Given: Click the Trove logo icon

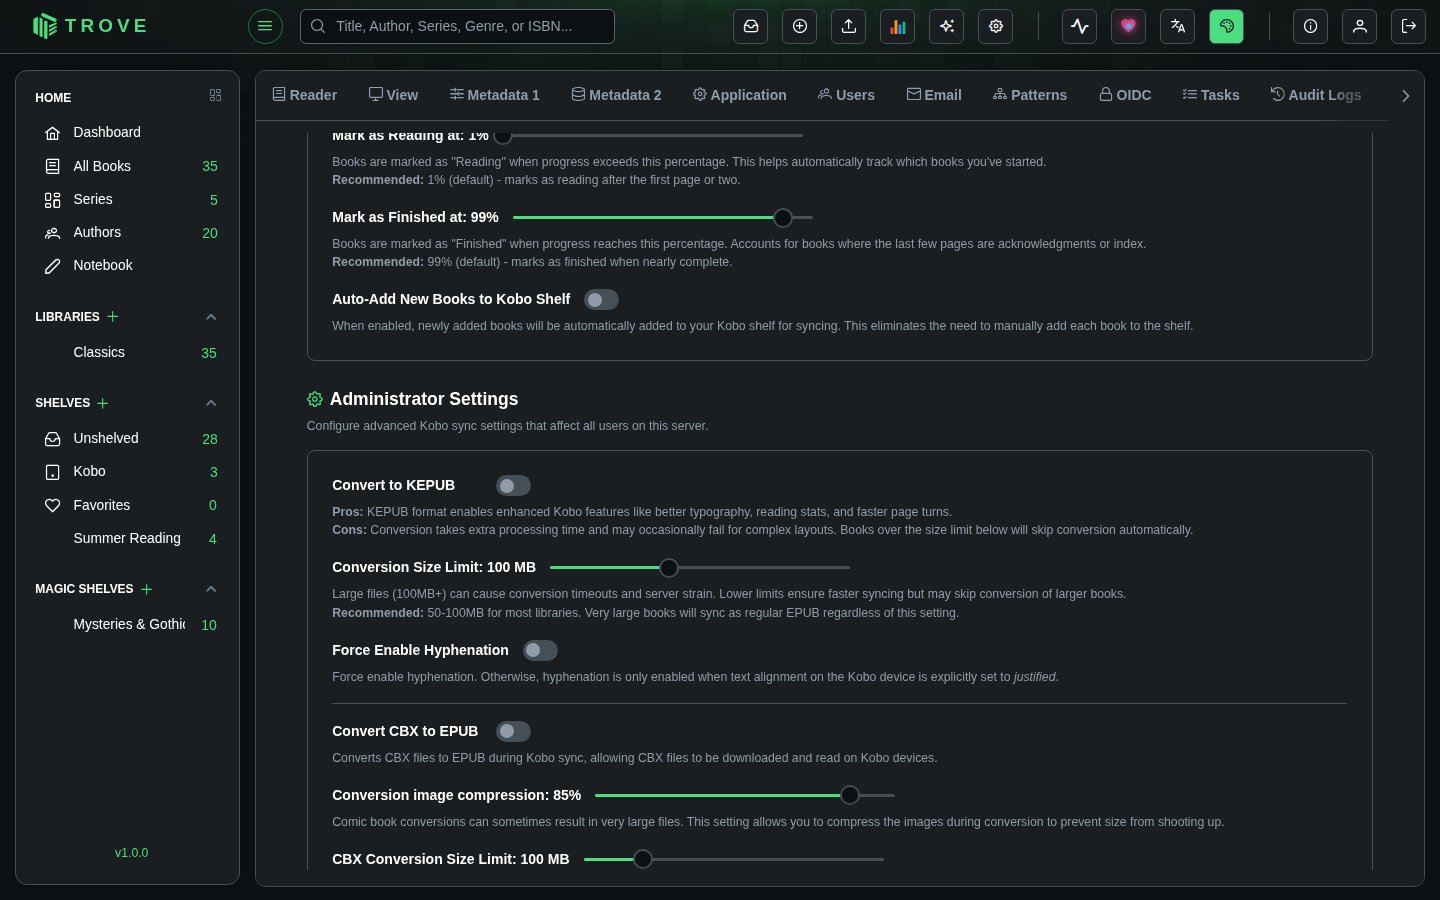Looking at the screenshot, I should pos(45,26).
